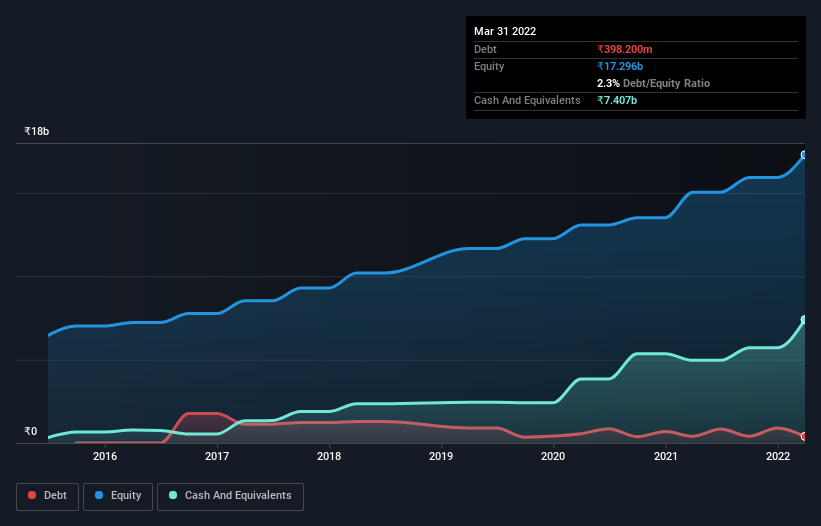
Task: Click the 2016 x-axis label
Action: coord(105,456)
